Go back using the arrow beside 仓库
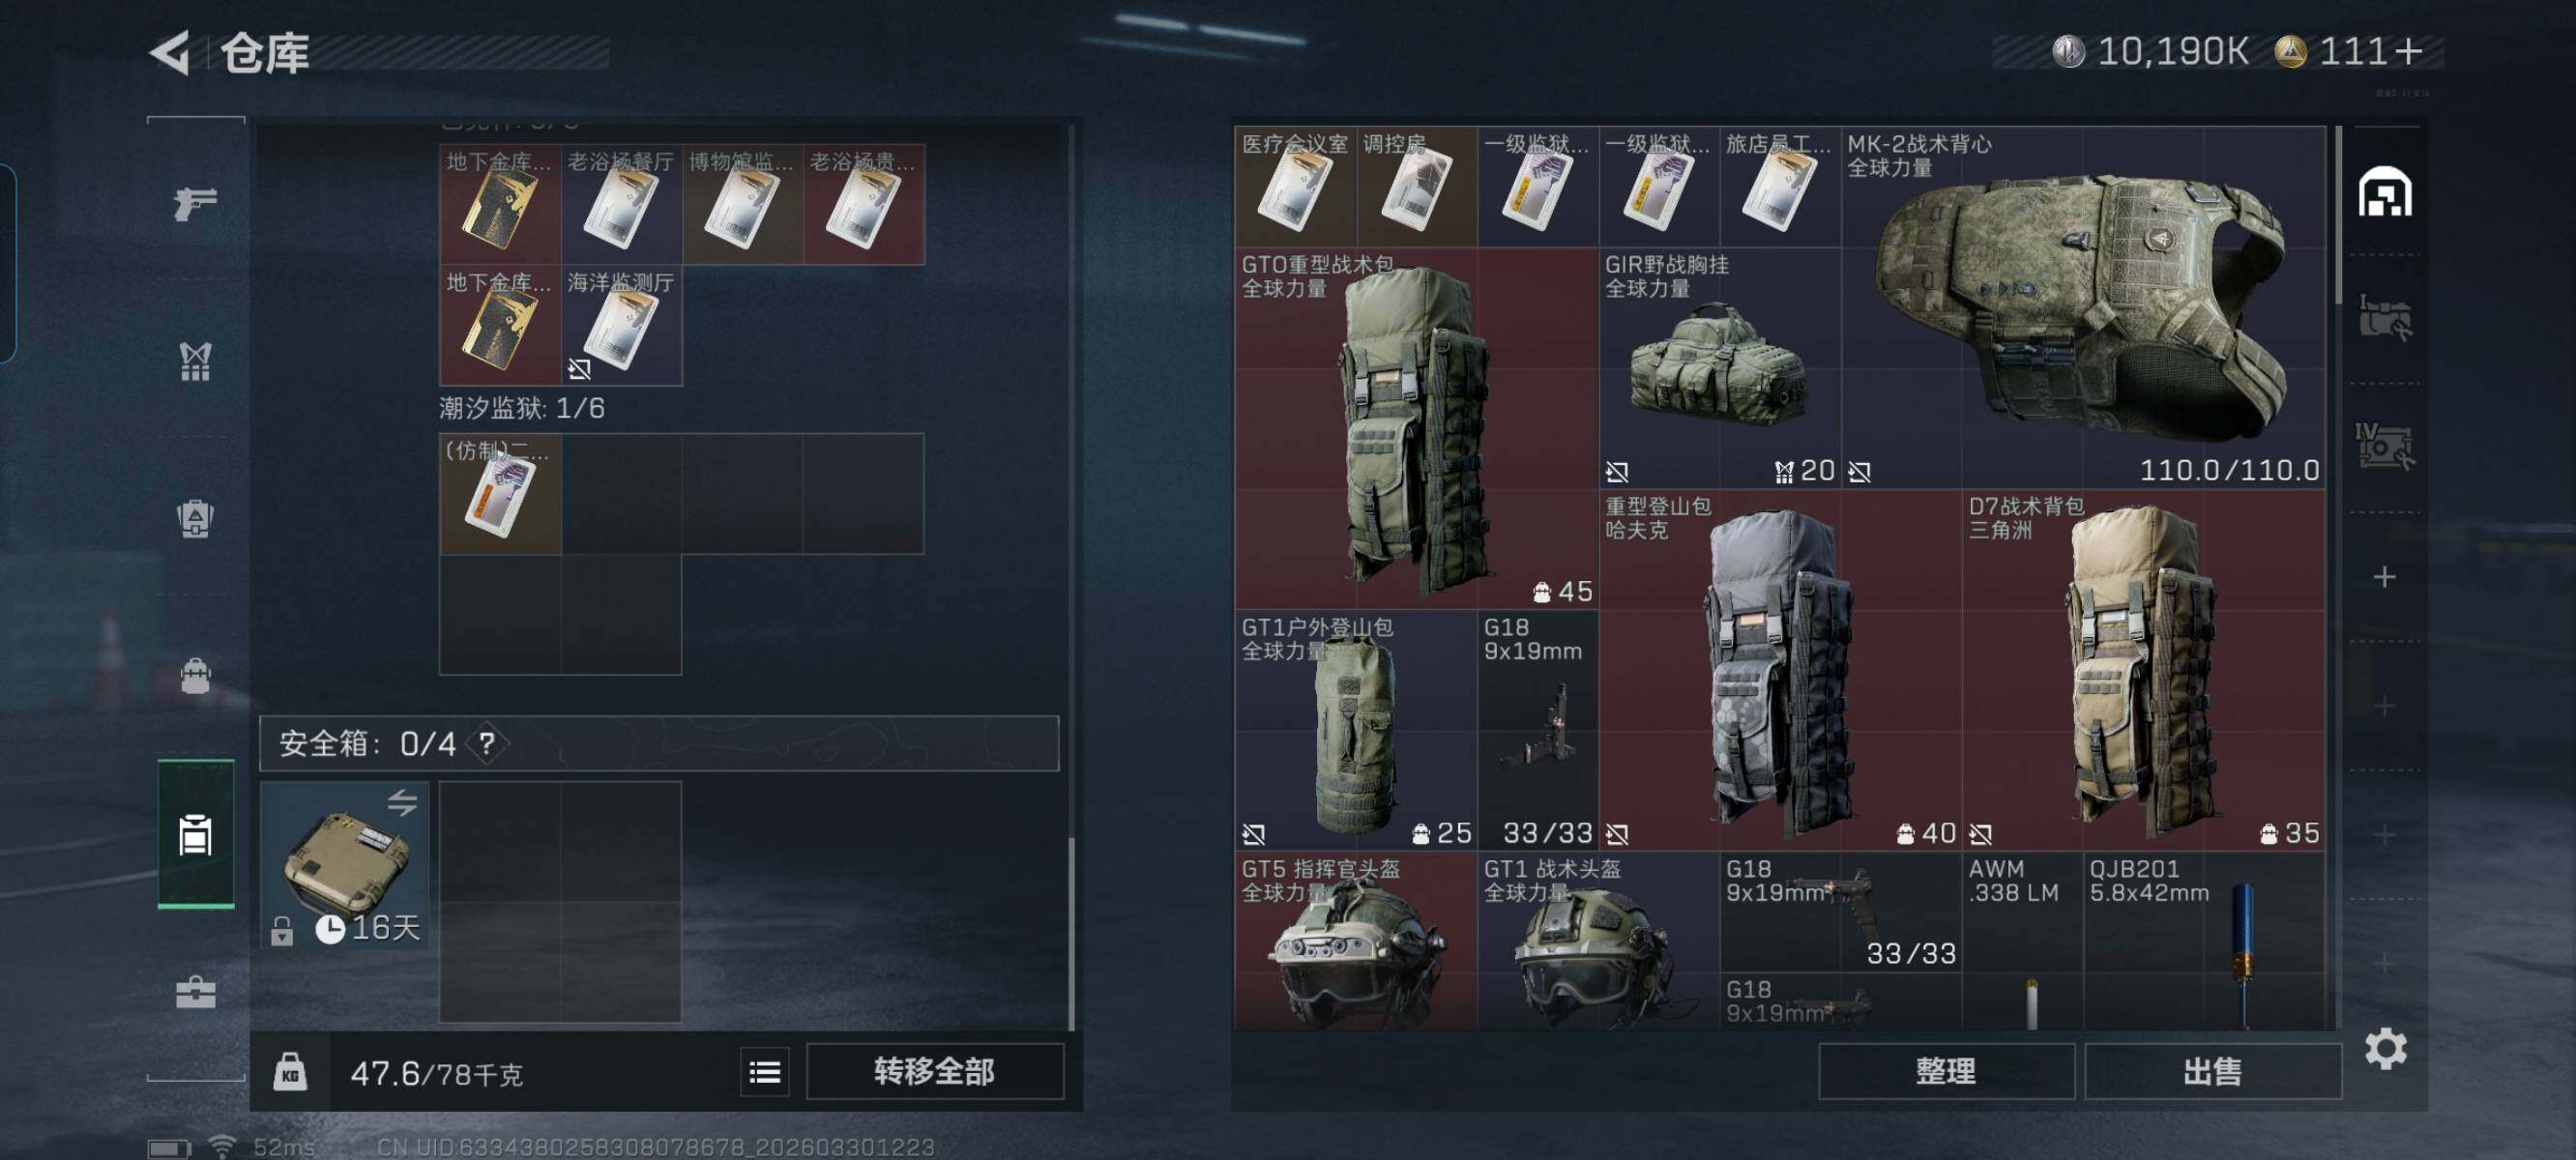The image size is (2576, 1160). (171, 52)
